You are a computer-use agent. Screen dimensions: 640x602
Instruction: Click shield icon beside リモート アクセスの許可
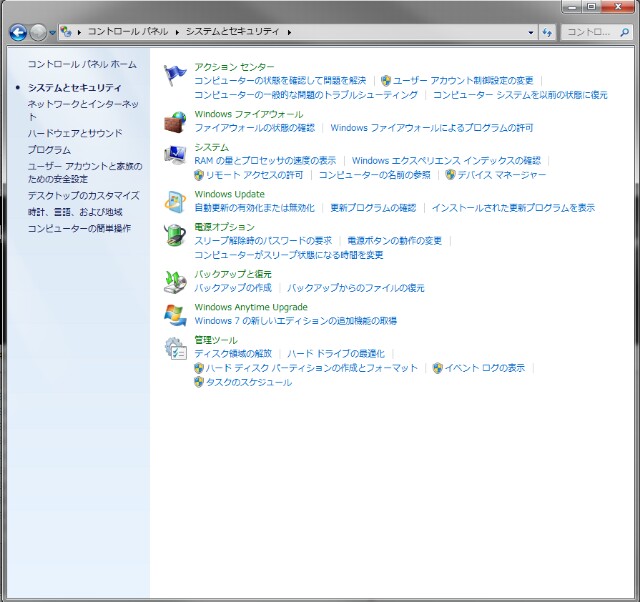(x=199, y=175)
